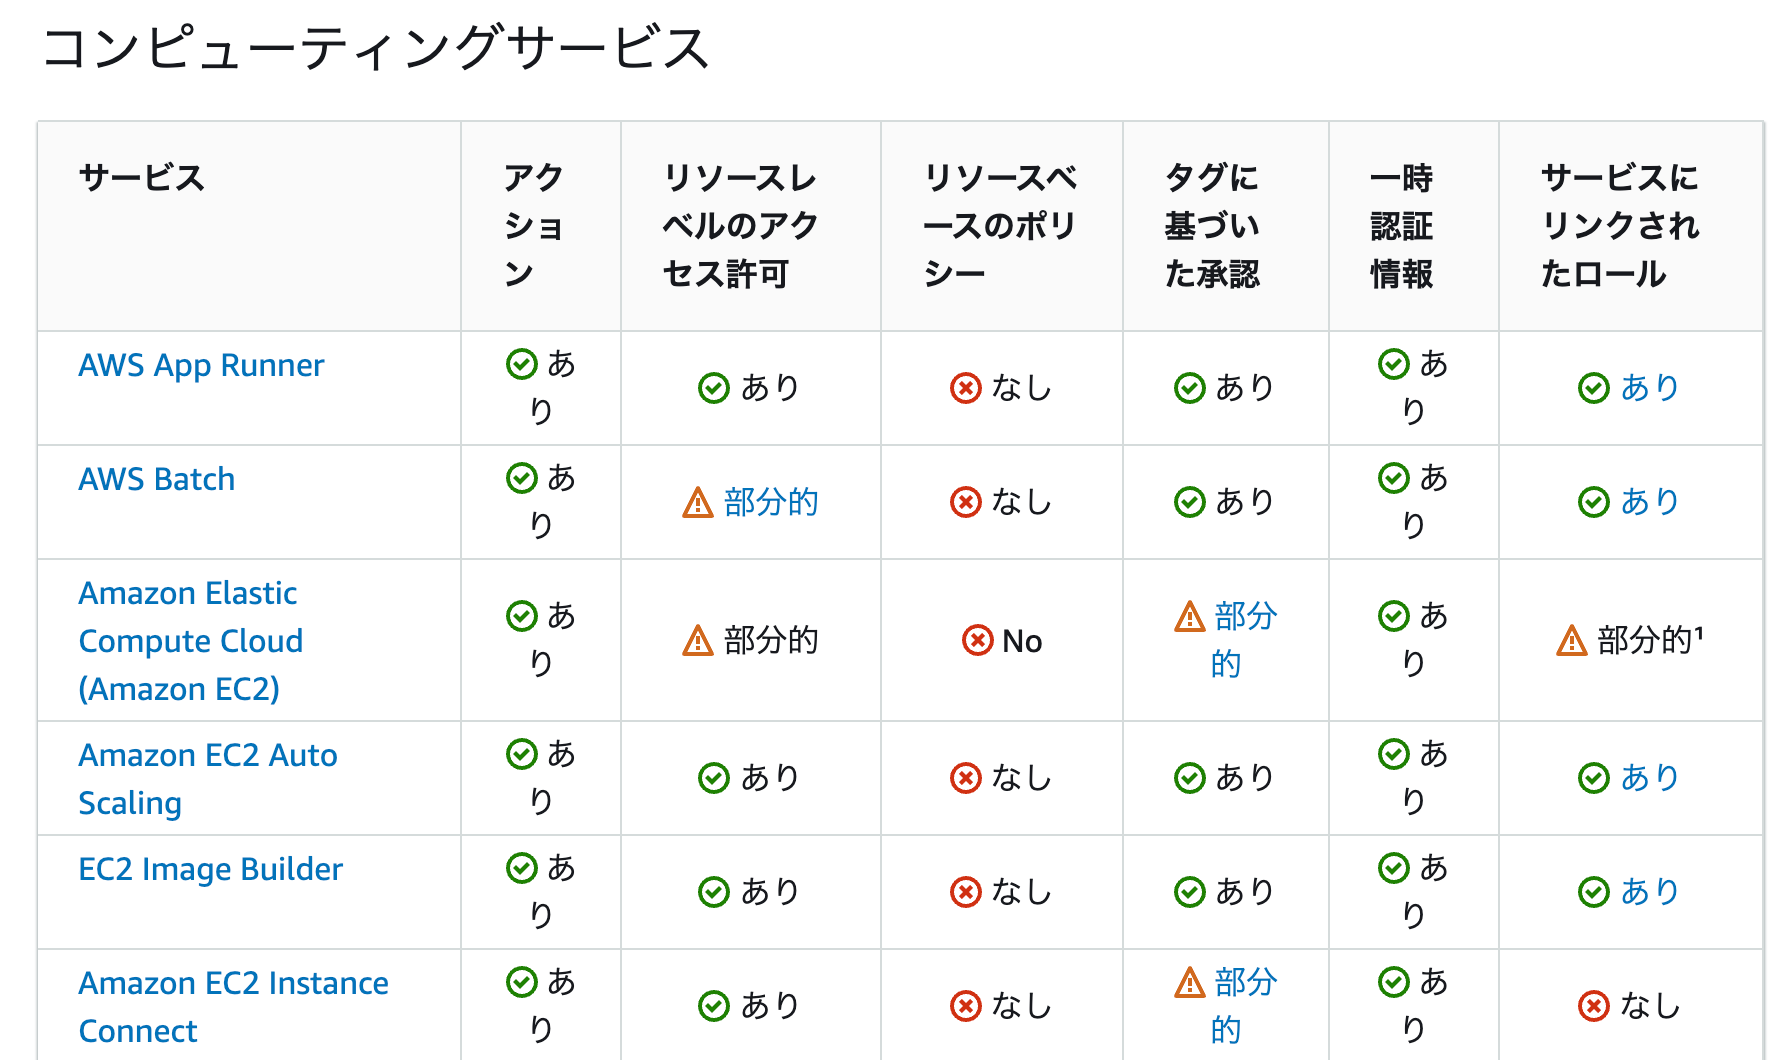Open Amazon EC2 Instance Connect link
The image size is (1780, 1060).
(233, 1007)
